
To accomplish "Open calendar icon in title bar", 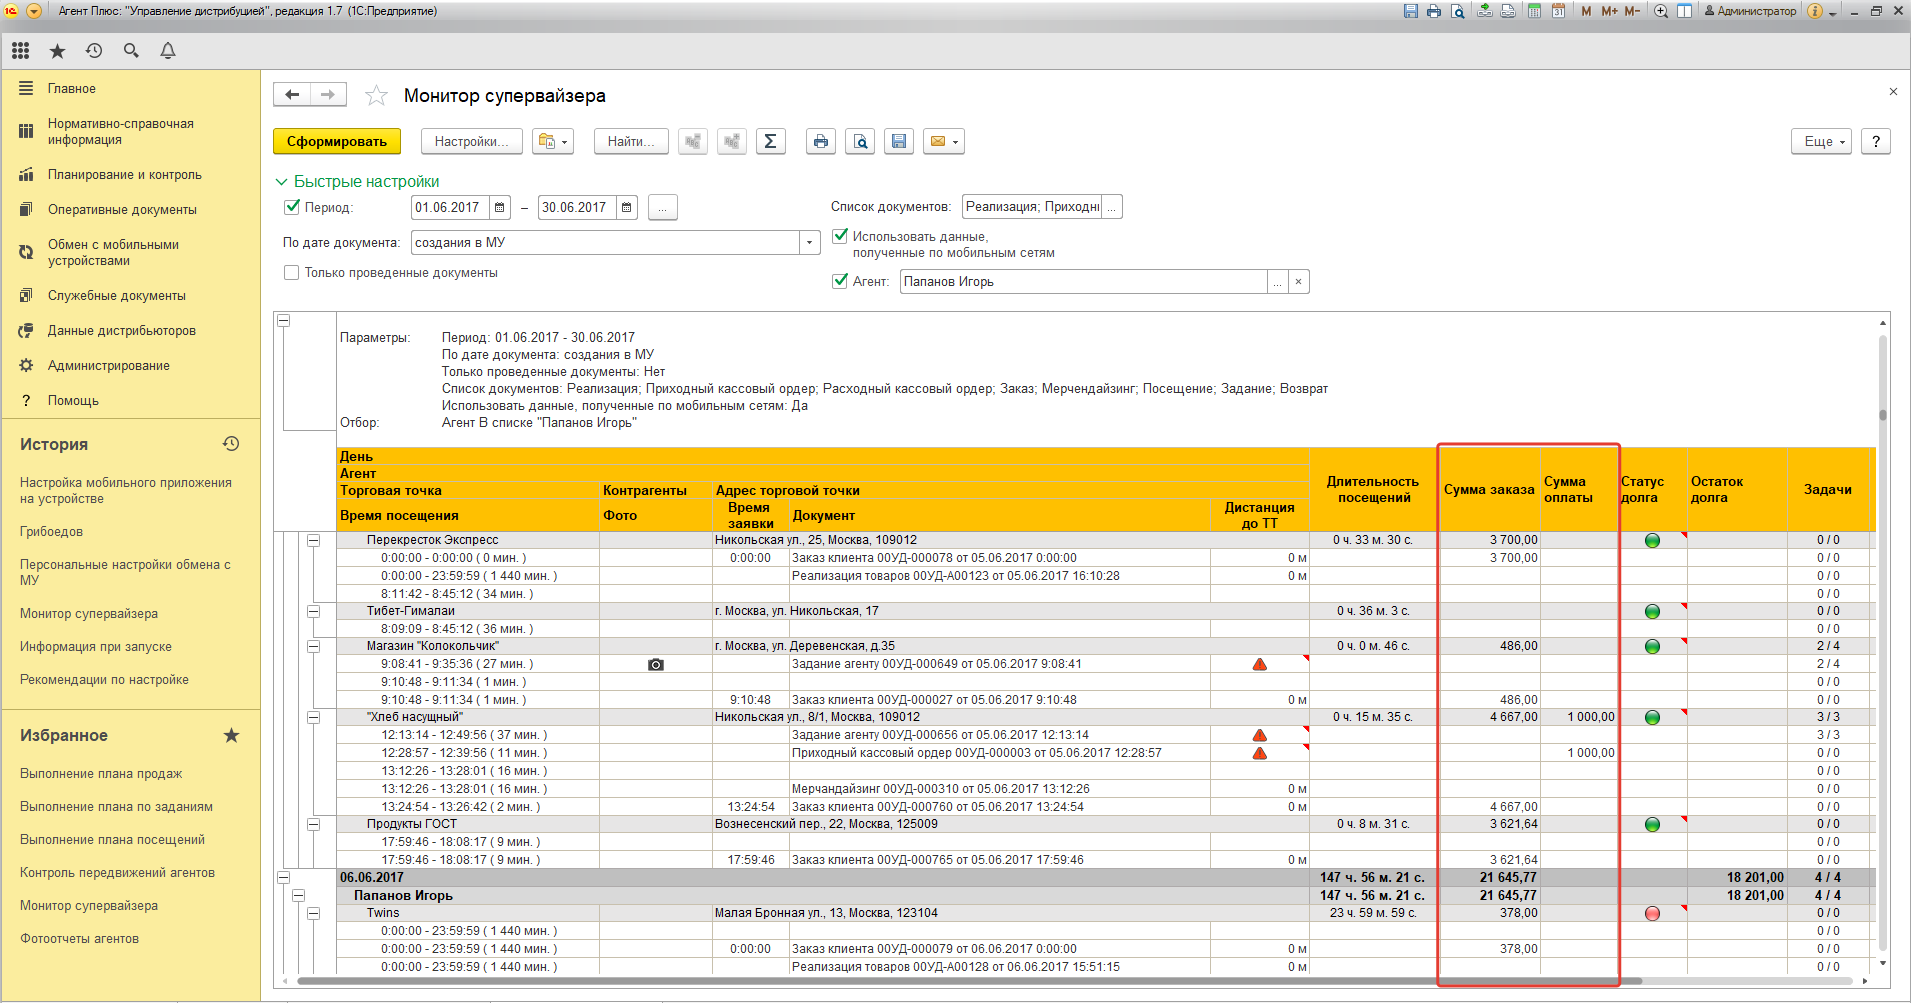I will click(x=1558, y=11).
